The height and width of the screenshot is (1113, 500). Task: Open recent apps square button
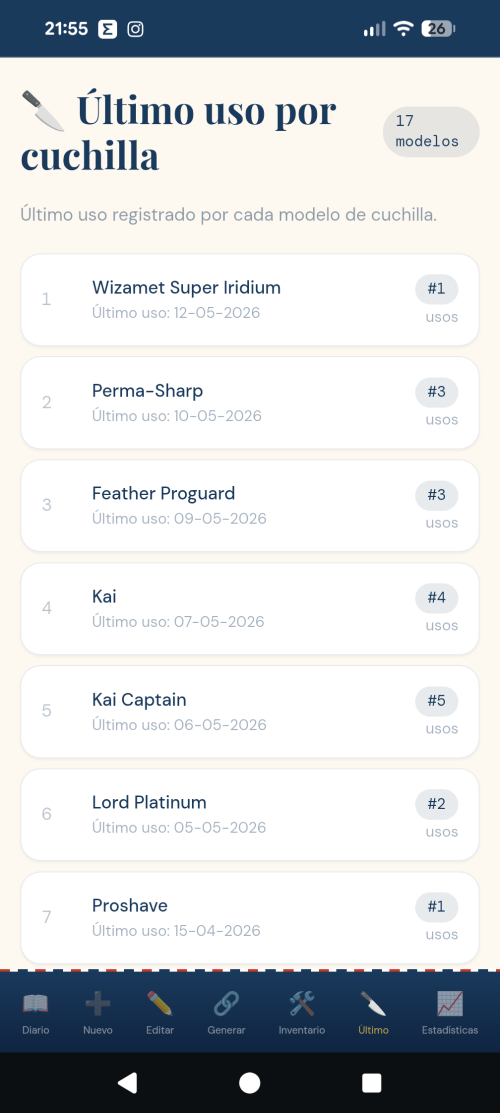(x=371, y=1082)
